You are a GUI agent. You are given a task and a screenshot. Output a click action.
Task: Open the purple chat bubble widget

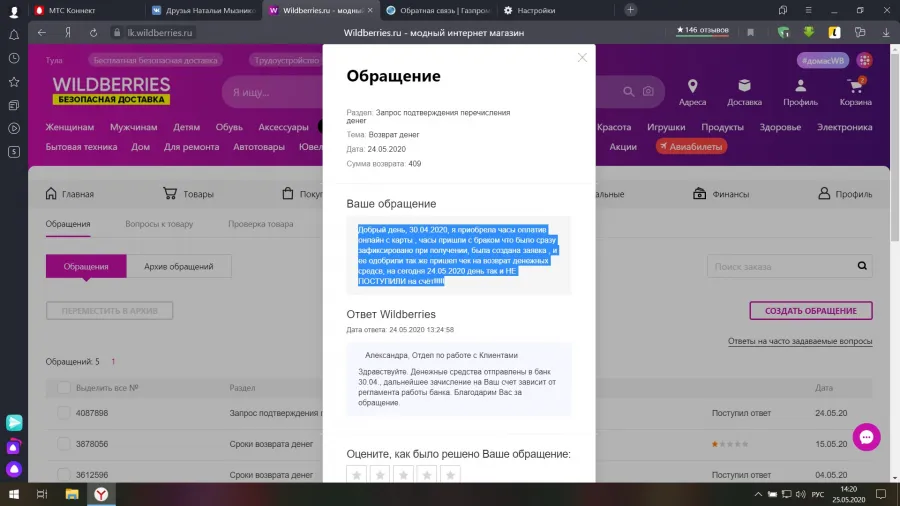[866, 437]
